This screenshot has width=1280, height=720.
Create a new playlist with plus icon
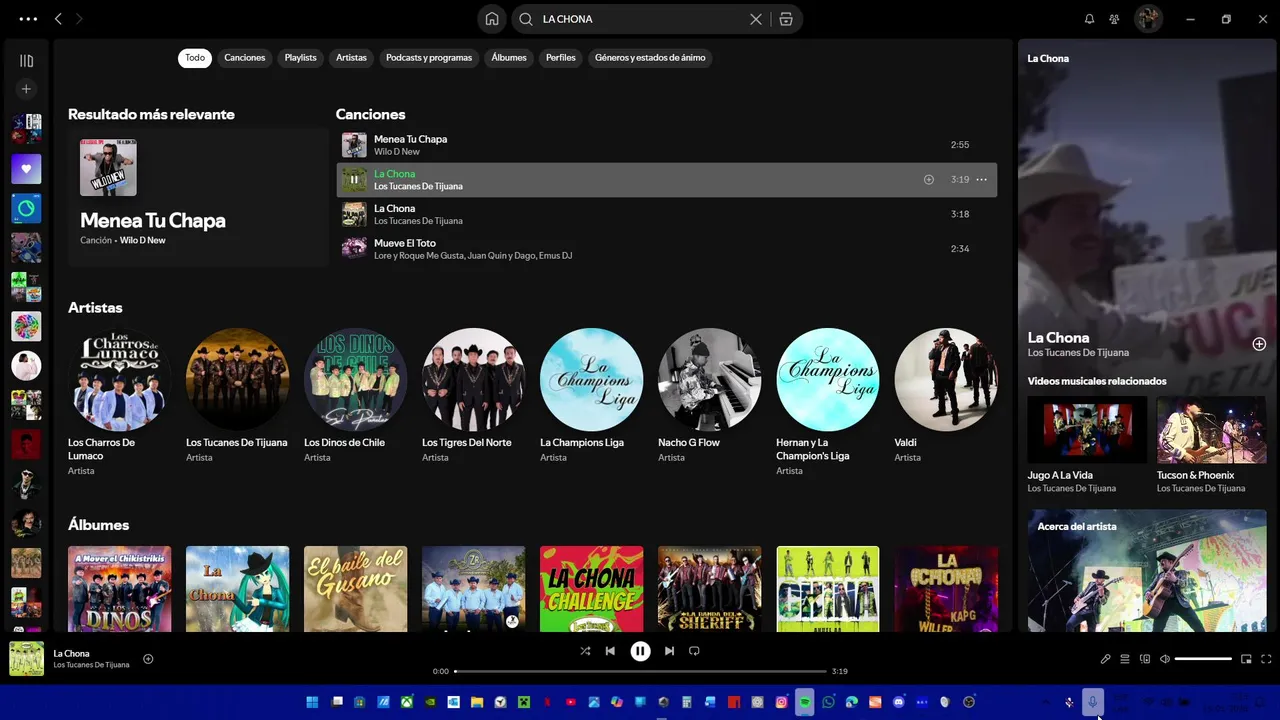(27, 89)
